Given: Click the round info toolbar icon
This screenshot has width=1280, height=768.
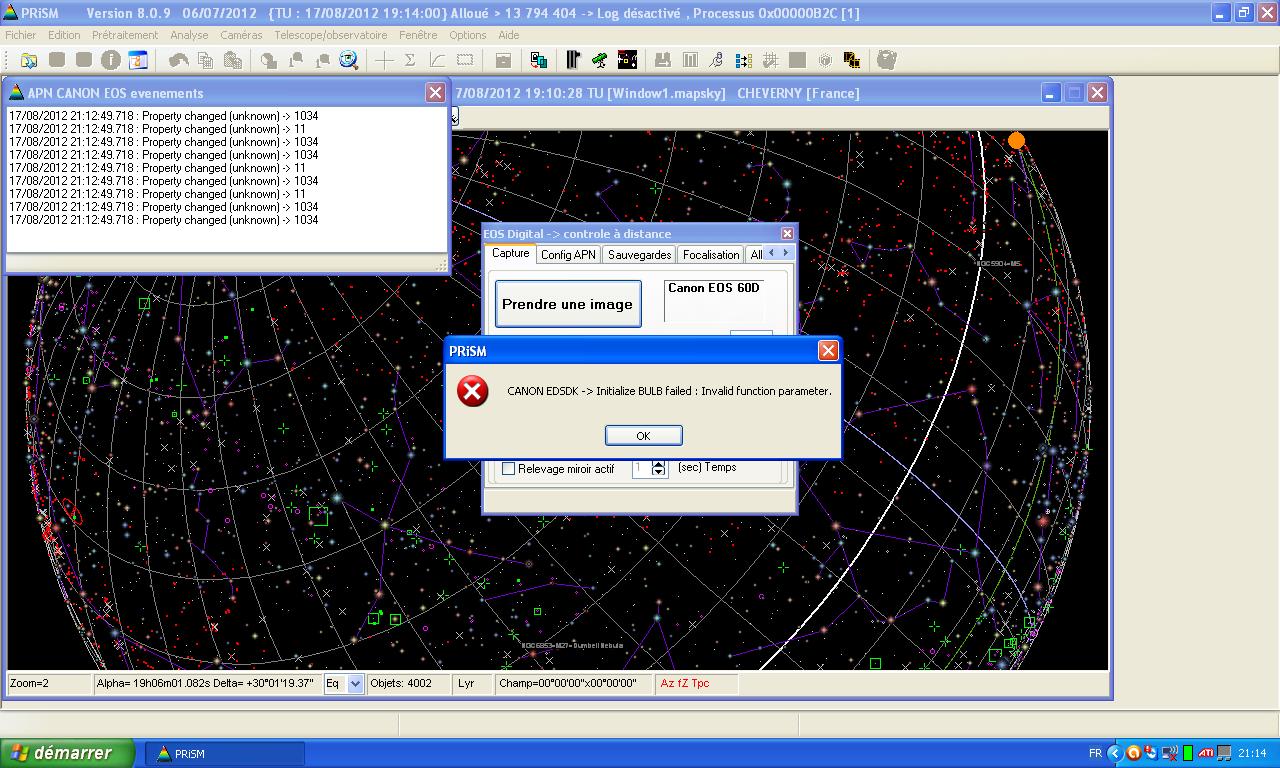Looking at the screenshot, I should [111, 60].
